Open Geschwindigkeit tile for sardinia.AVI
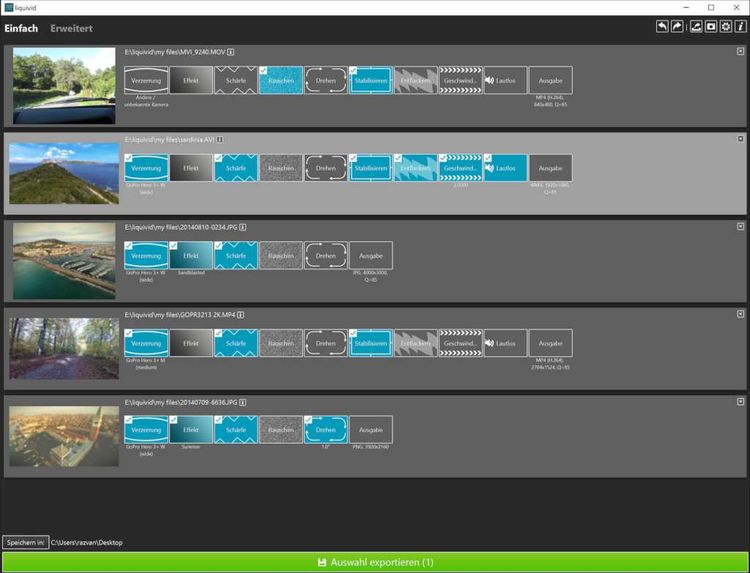Image resolution: width=750 pixels, height=573 pixels. (461, 168)
